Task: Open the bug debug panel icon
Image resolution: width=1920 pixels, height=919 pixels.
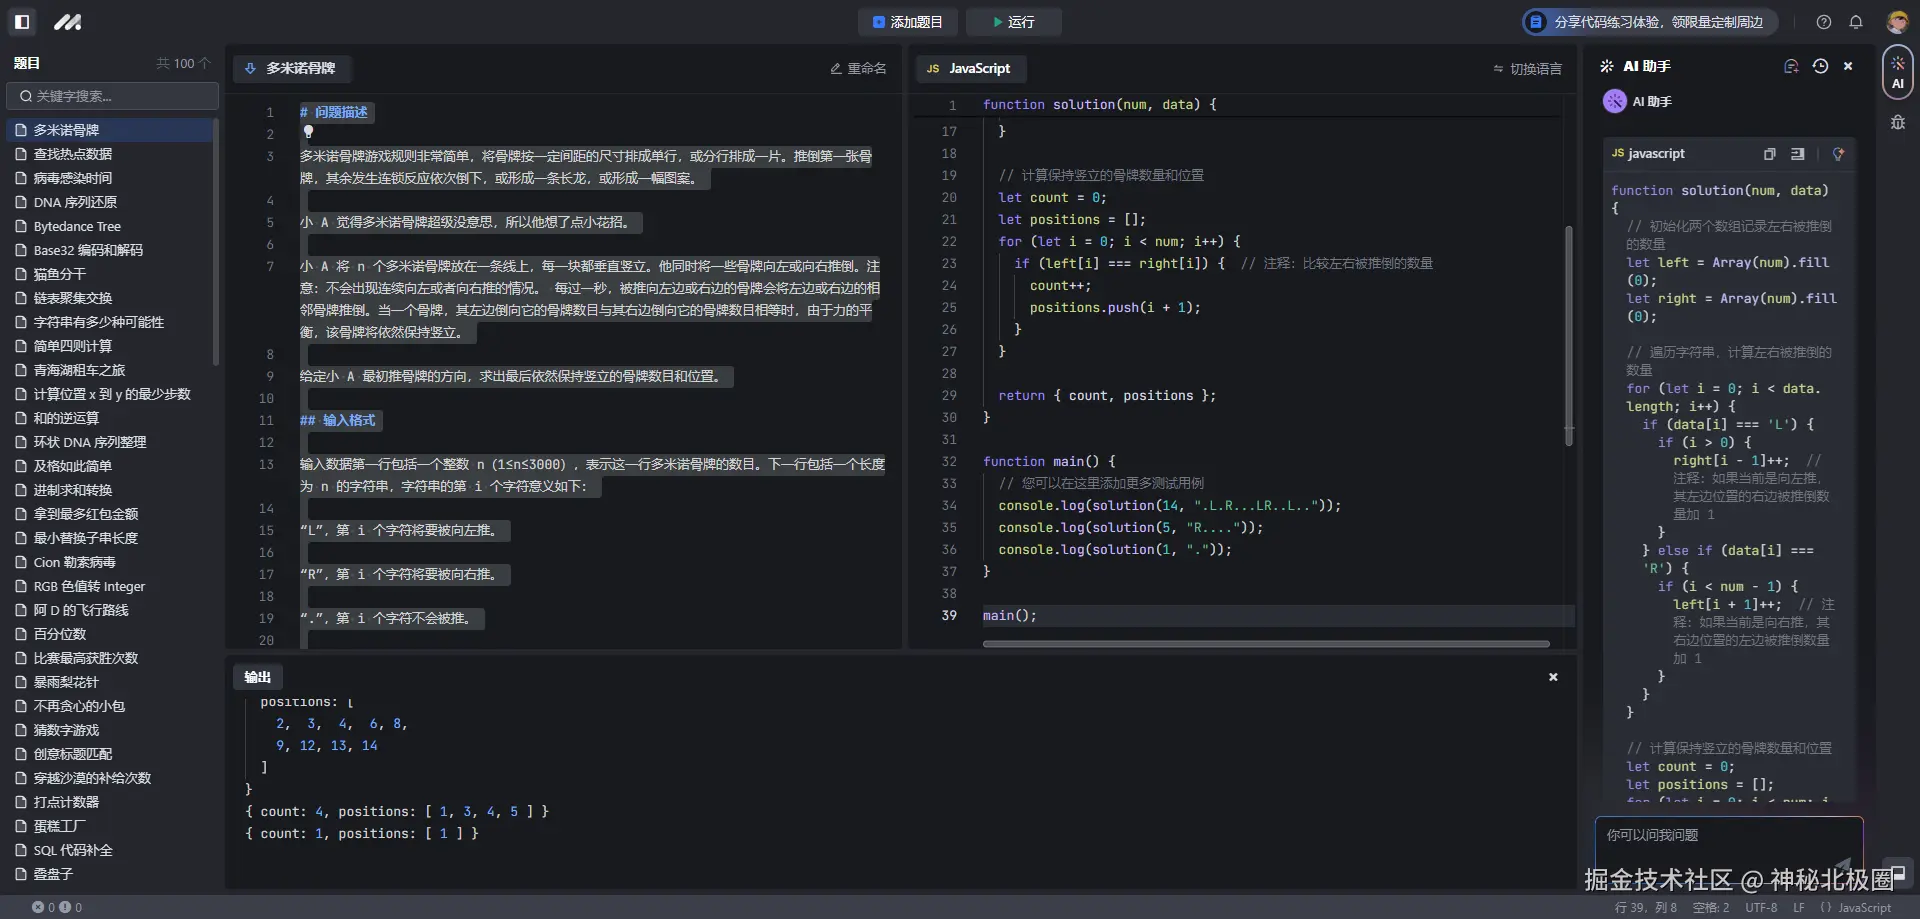Action: [1897, 123]
